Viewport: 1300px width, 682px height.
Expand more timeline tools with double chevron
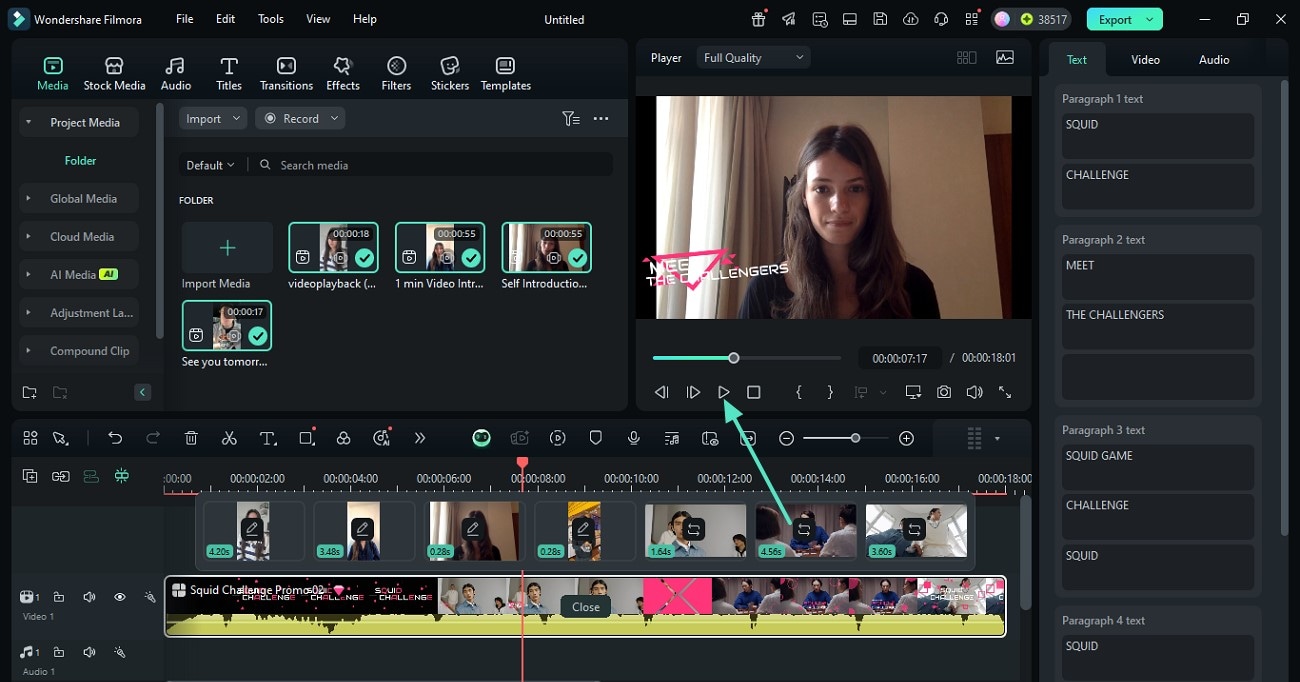pos(419,438)
